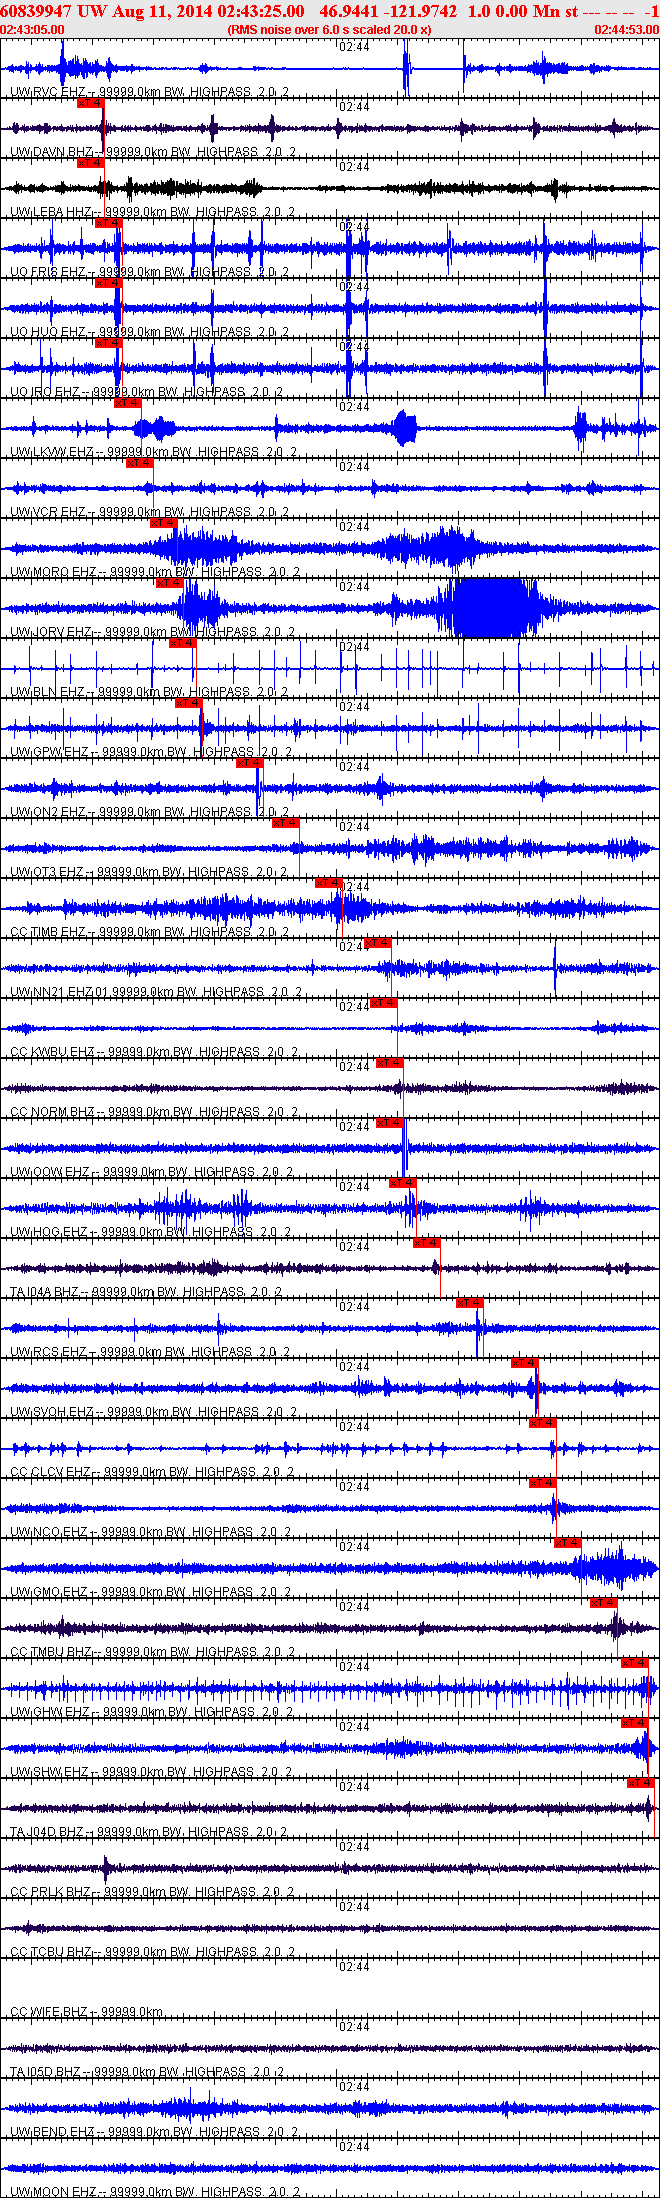Click the red pick marker on RCS trace
660x2198 pixels.
point(470,1302)
